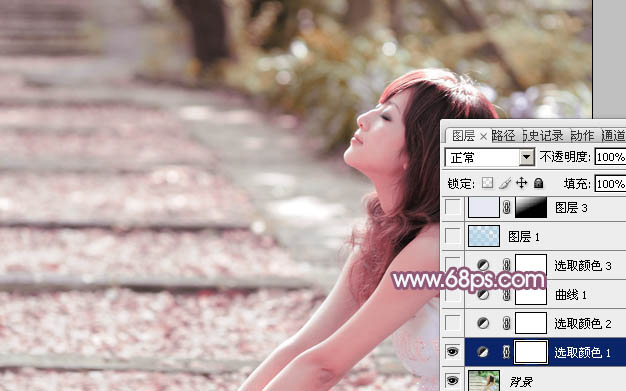Select the 选取颜色 2 mask thumbnail
The width and height of the screenshot is (626, 391).
point(531,323)
